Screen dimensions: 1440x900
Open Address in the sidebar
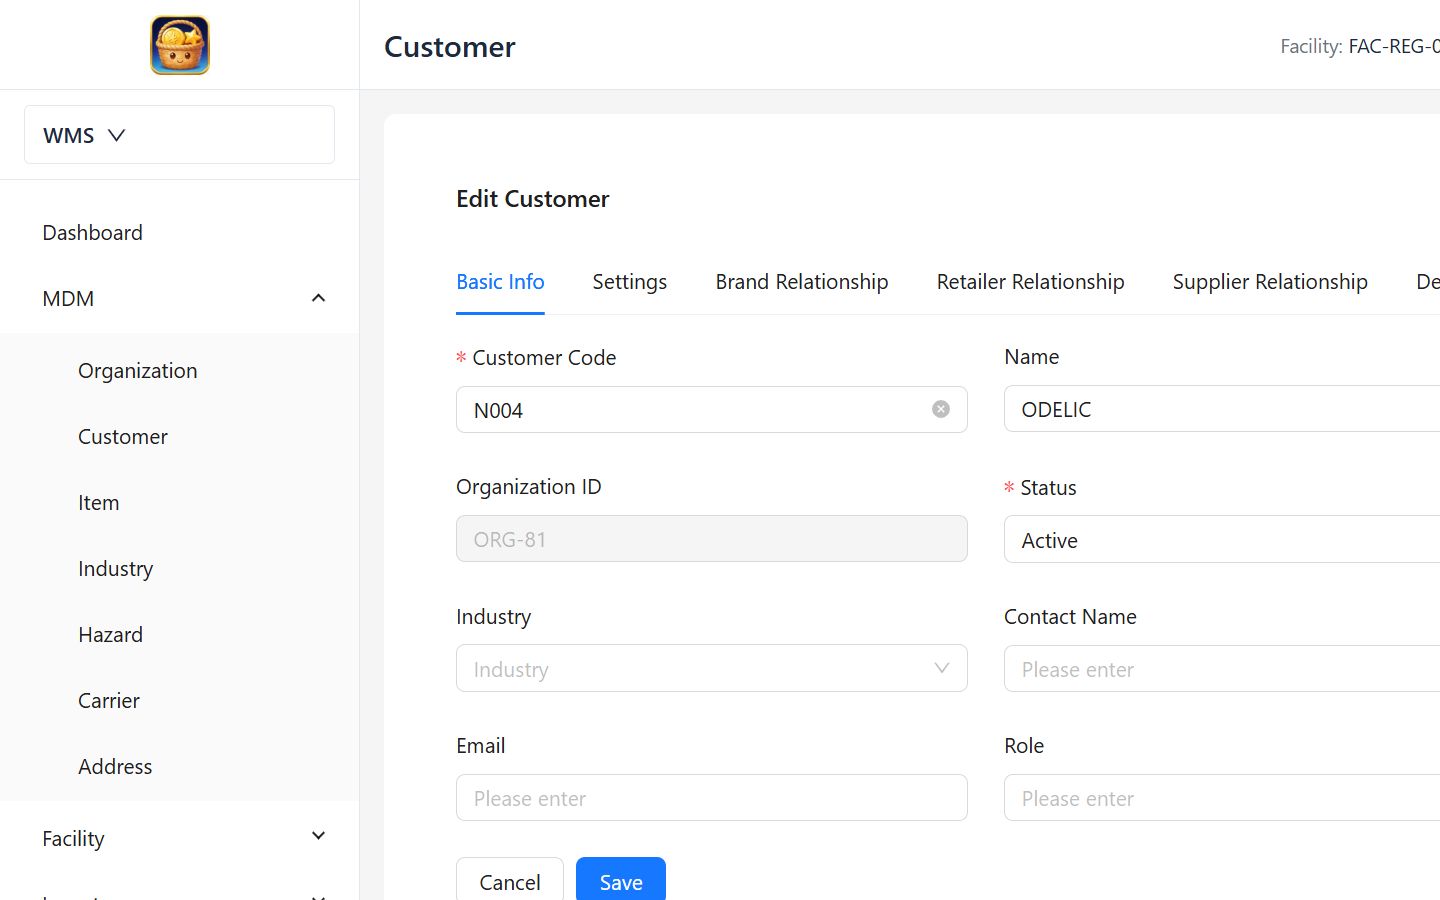click(x=115, y=766)
